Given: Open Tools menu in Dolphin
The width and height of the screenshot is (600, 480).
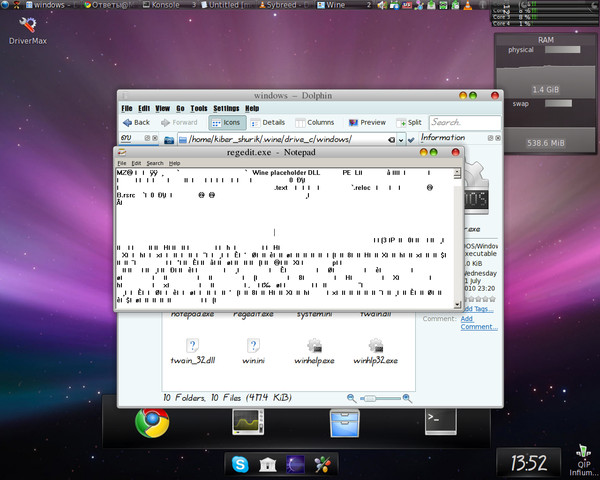Looking at the screenshot, I should pos(199,108).
